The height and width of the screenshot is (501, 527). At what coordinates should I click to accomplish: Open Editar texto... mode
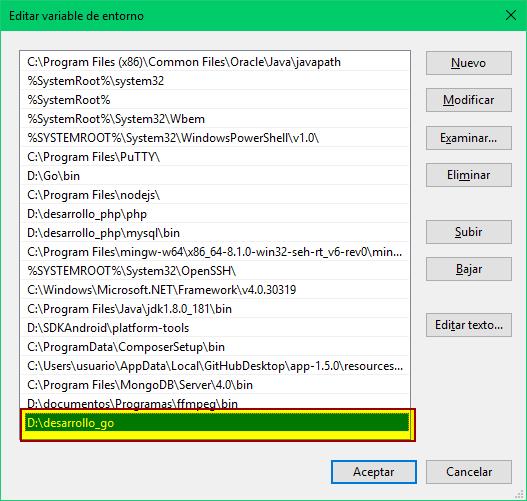[x=469, y=325]
